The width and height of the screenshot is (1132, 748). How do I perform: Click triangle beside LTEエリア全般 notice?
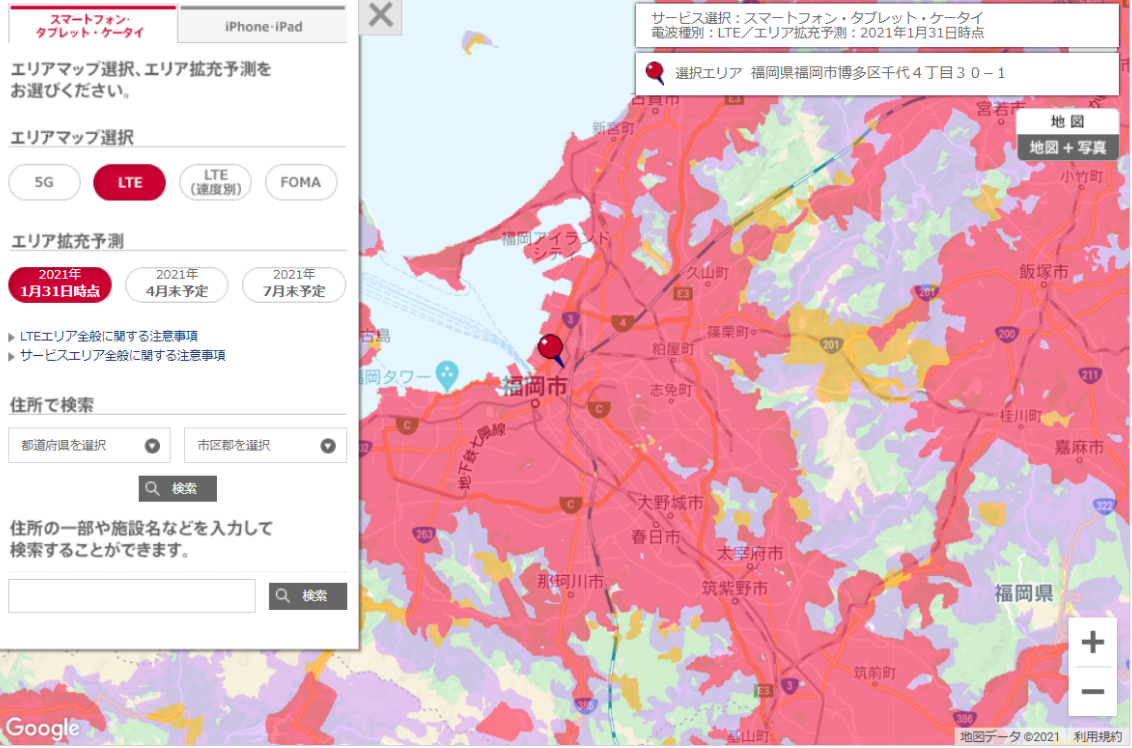(12, 337)
